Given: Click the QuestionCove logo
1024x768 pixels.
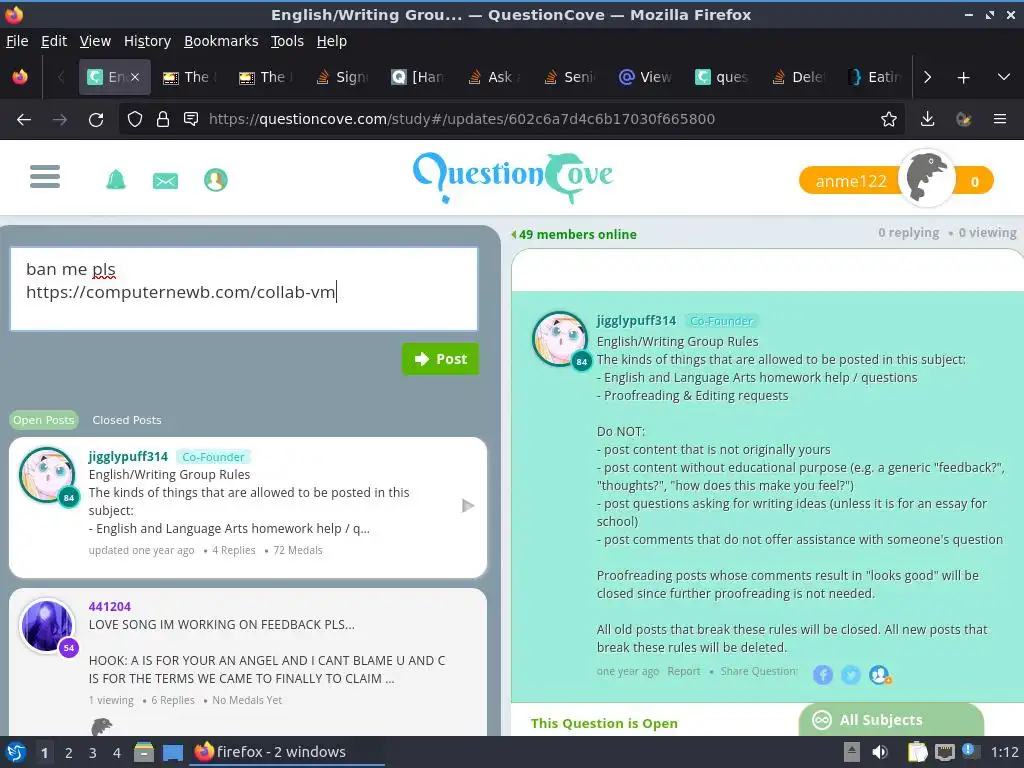Looking at the screenshot, I should coord(513,177).
